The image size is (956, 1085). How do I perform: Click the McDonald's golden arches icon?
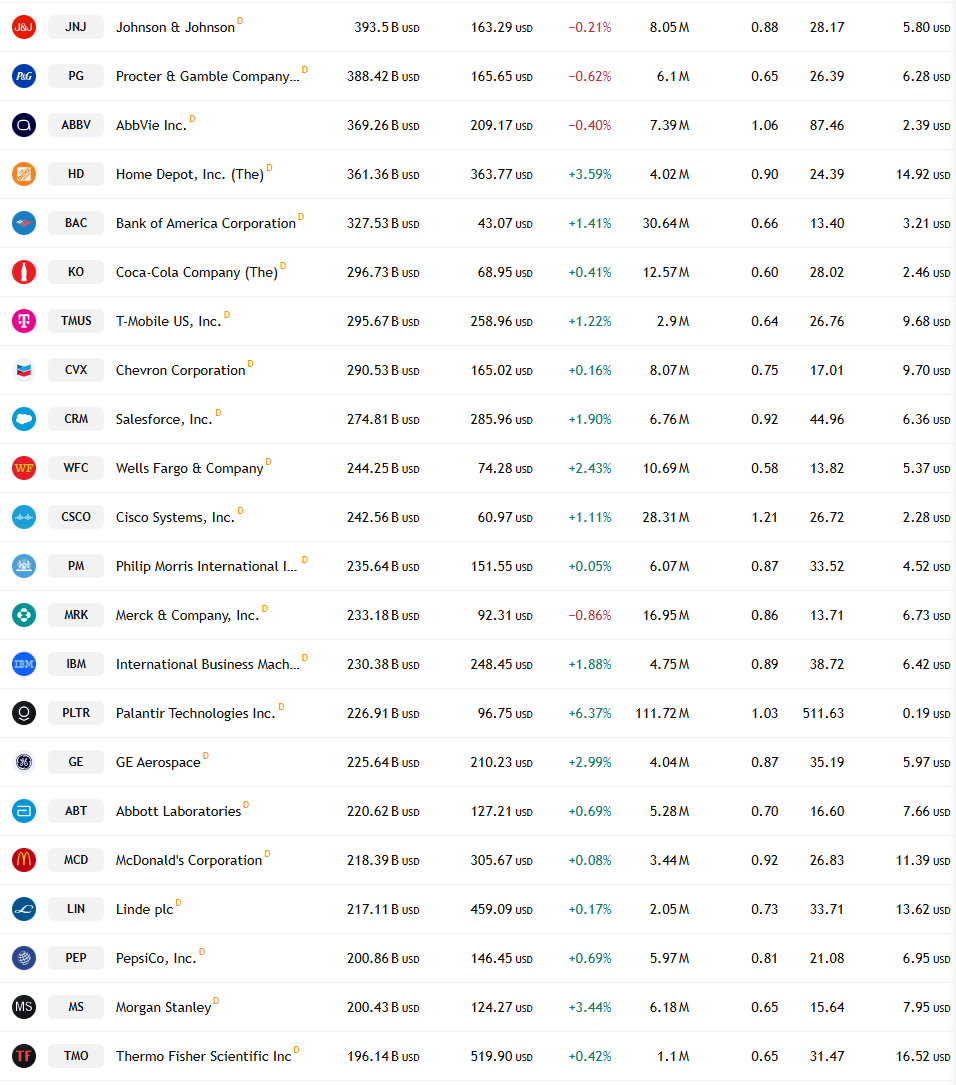pos(24,860)
